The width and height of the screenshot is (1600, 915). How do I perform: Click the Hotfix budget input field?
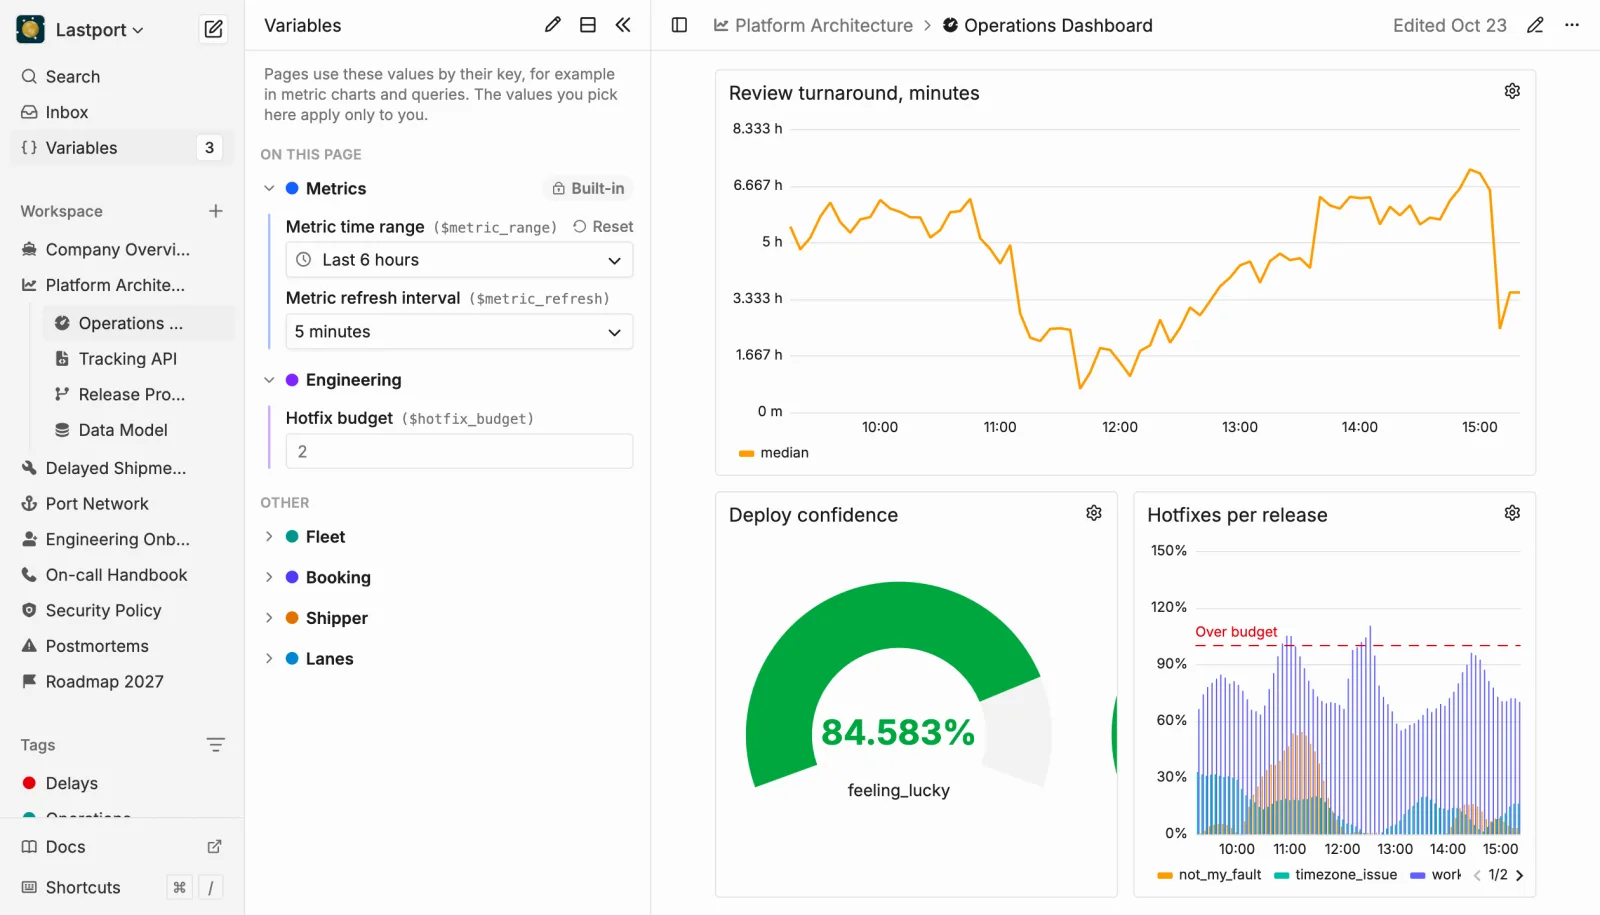pos(459,451)
